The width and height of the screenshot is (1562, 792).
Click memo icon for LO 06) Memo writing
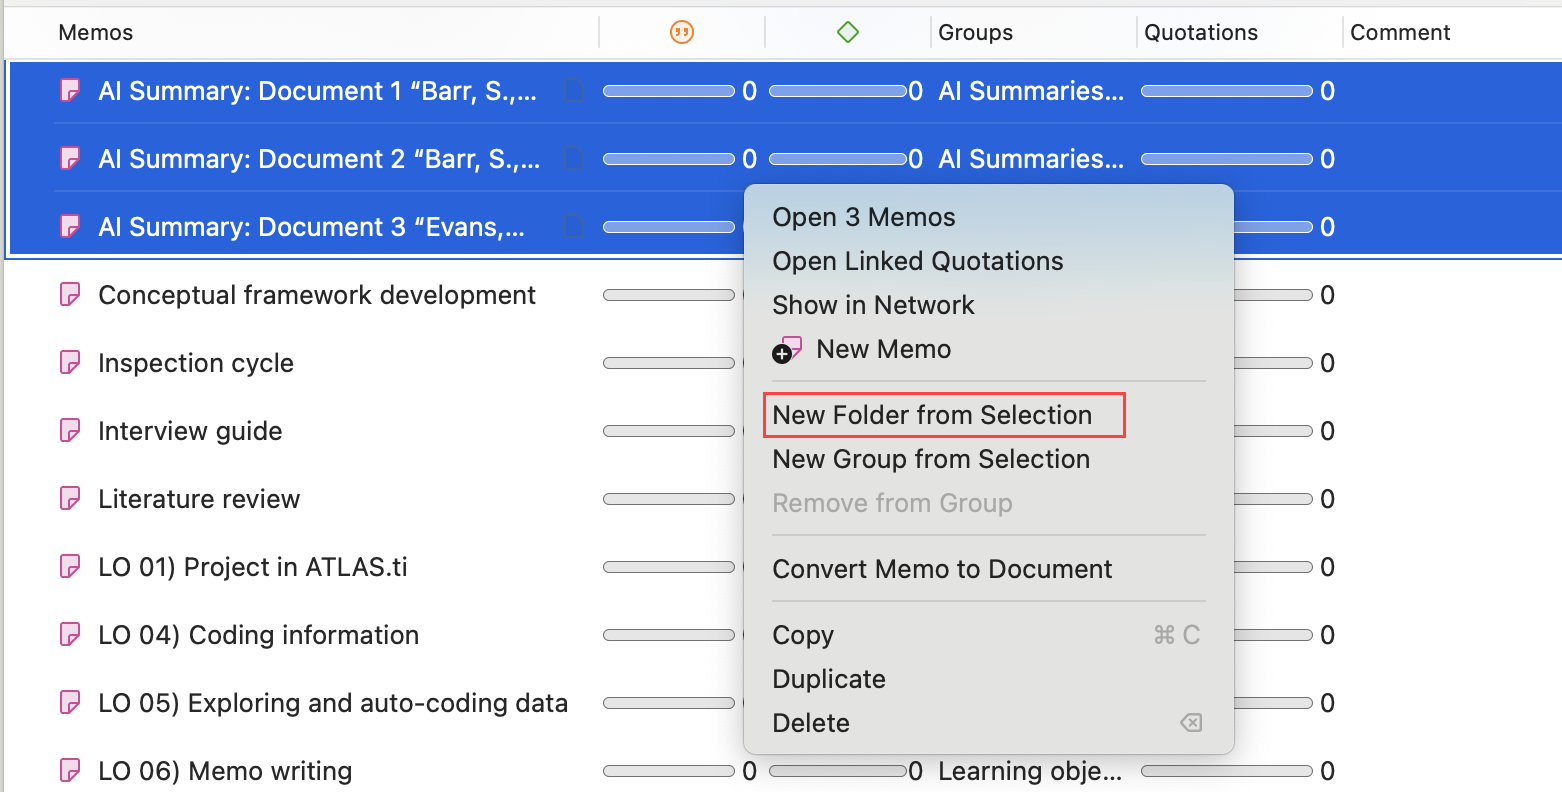[70, 771]
